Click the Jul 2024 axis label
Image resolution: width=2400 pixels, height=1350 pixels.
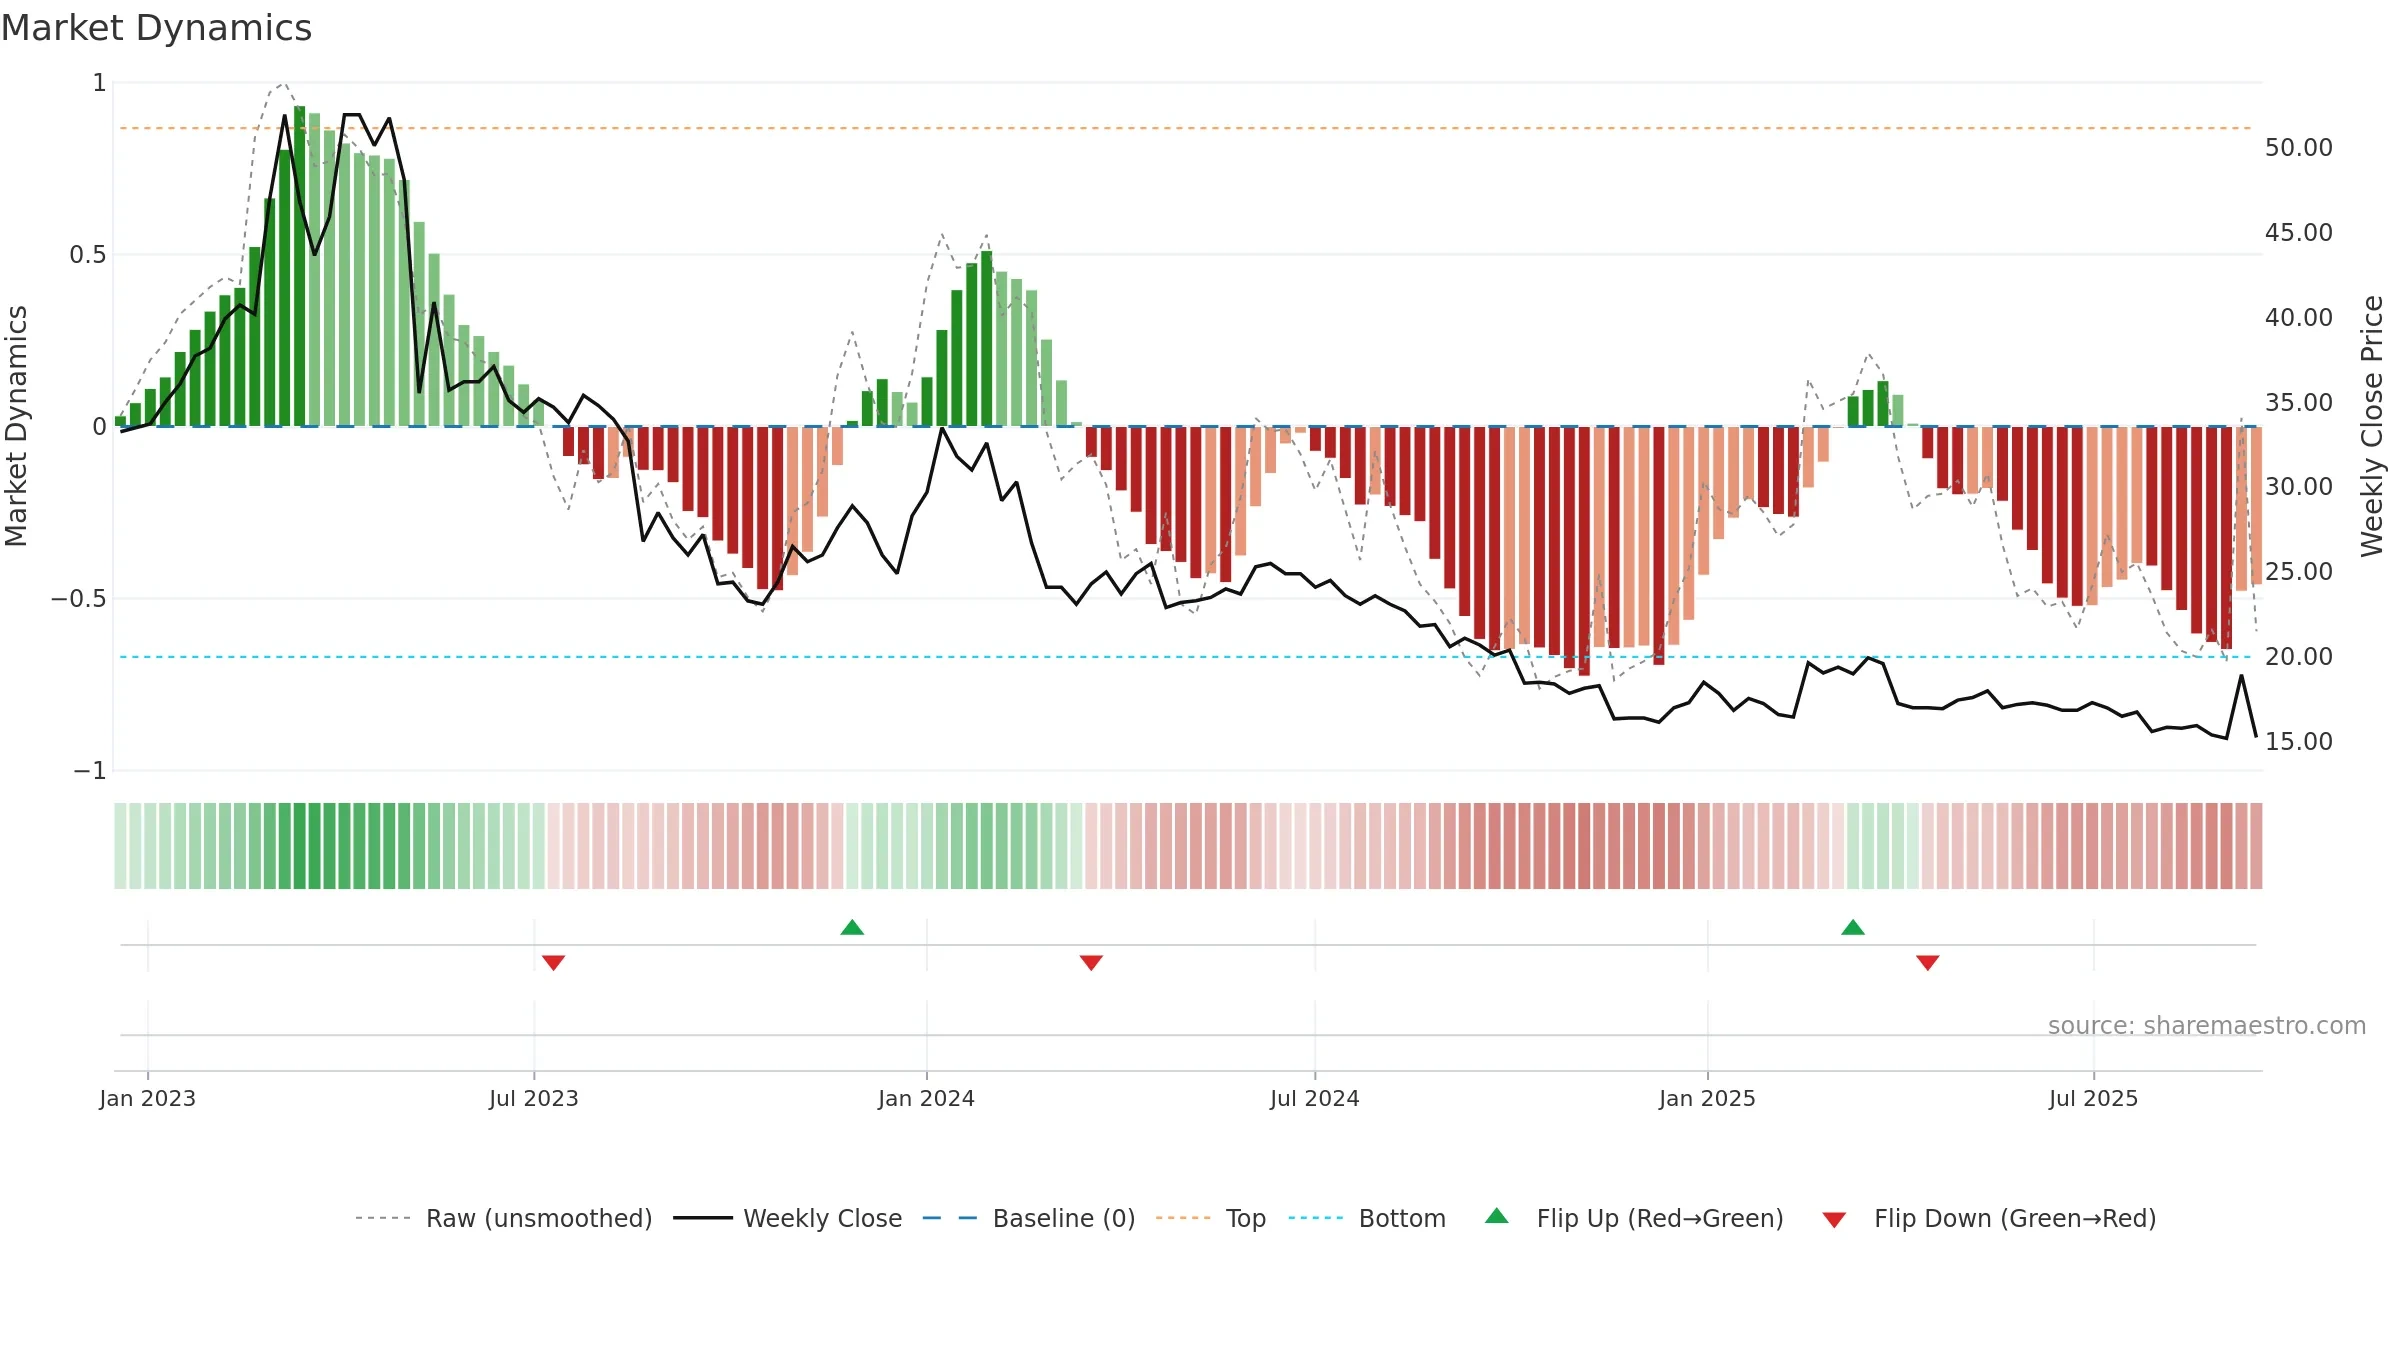(x=1315, y=1098)
